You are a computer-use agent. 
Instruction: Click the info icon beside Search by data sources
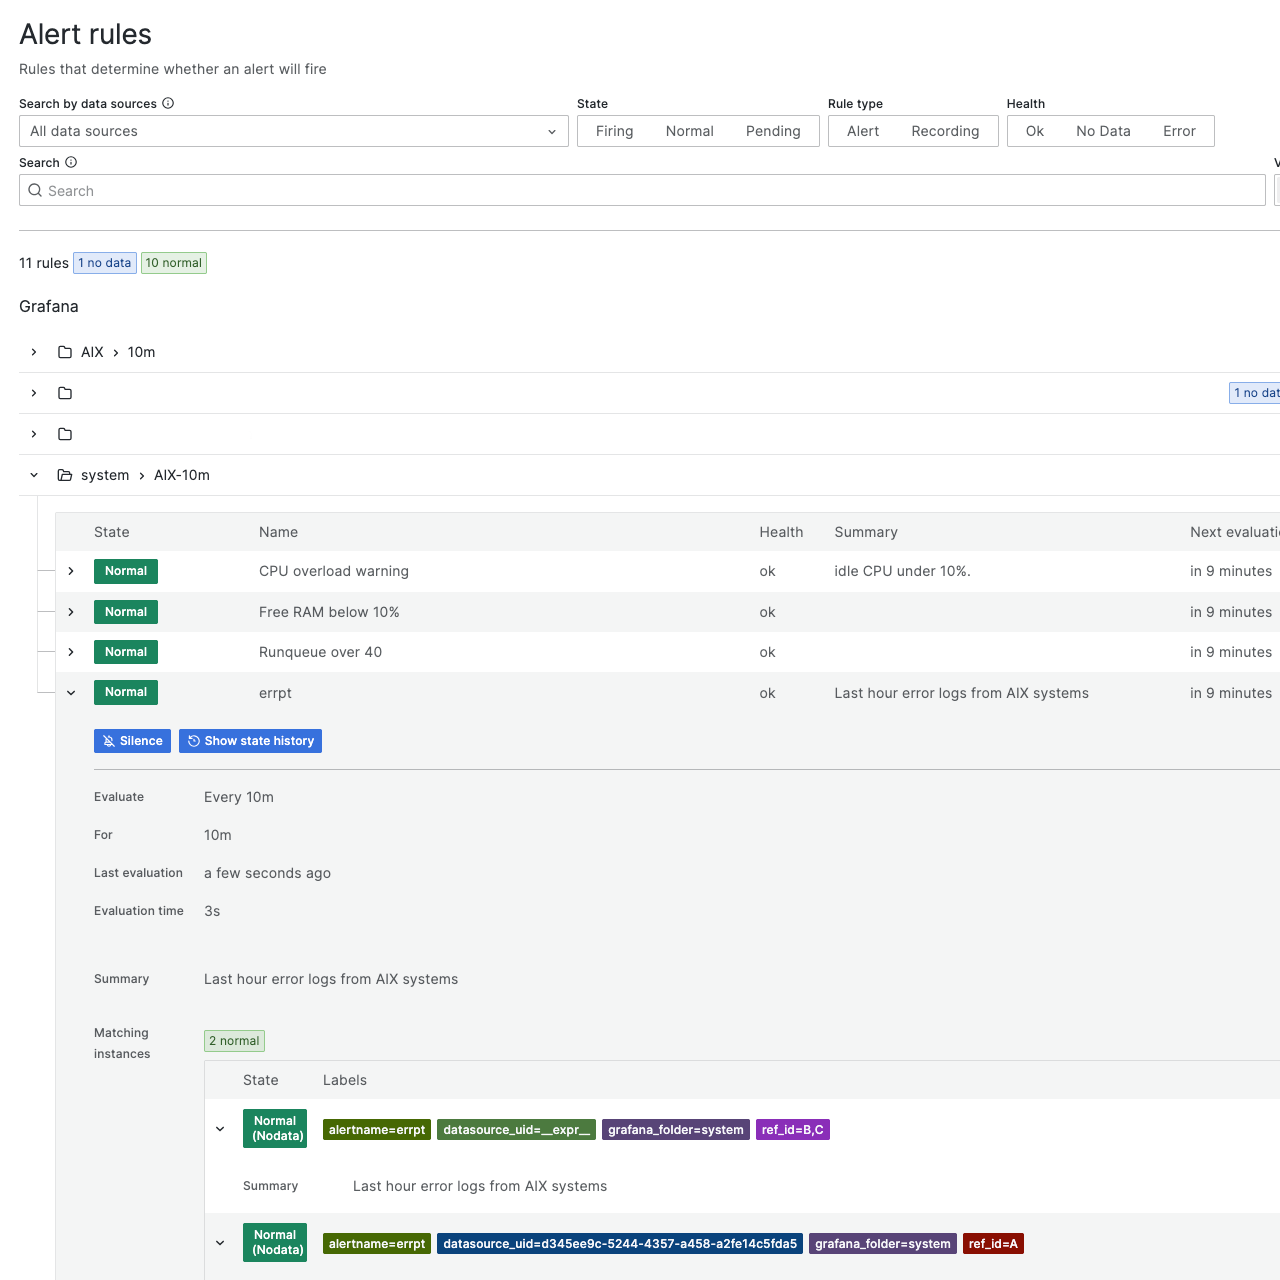point(168,103)
